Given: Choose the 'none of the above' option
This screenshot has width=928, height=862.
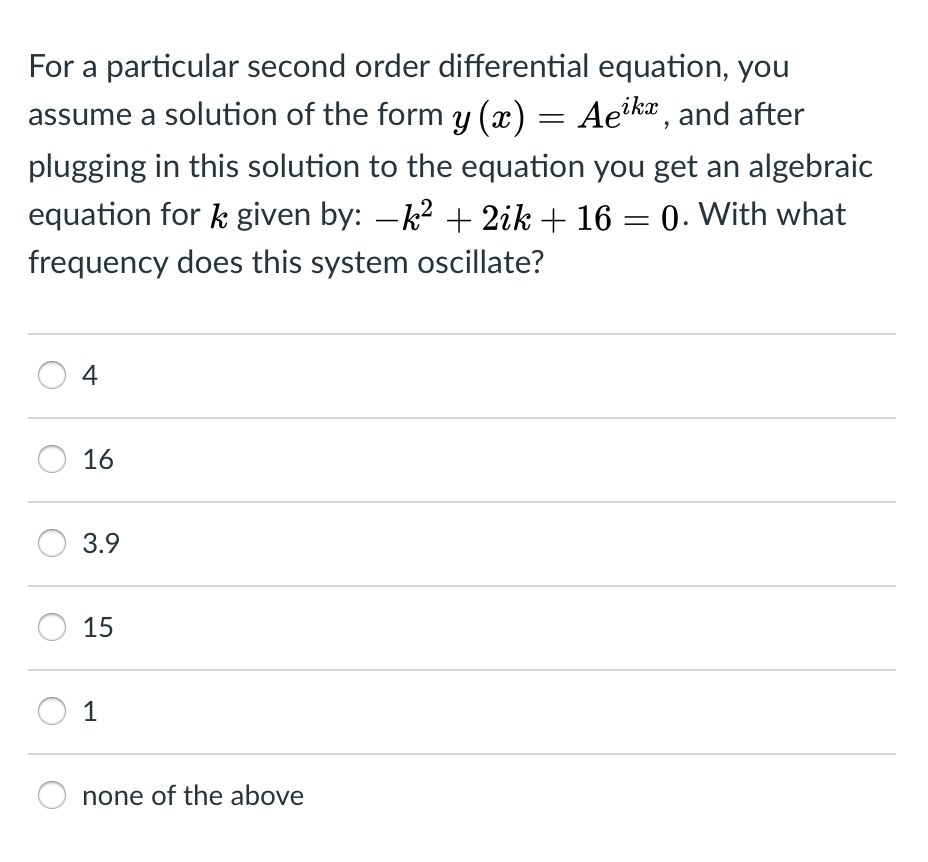Looking at the screenshot, I should click(x=52, y=796).
